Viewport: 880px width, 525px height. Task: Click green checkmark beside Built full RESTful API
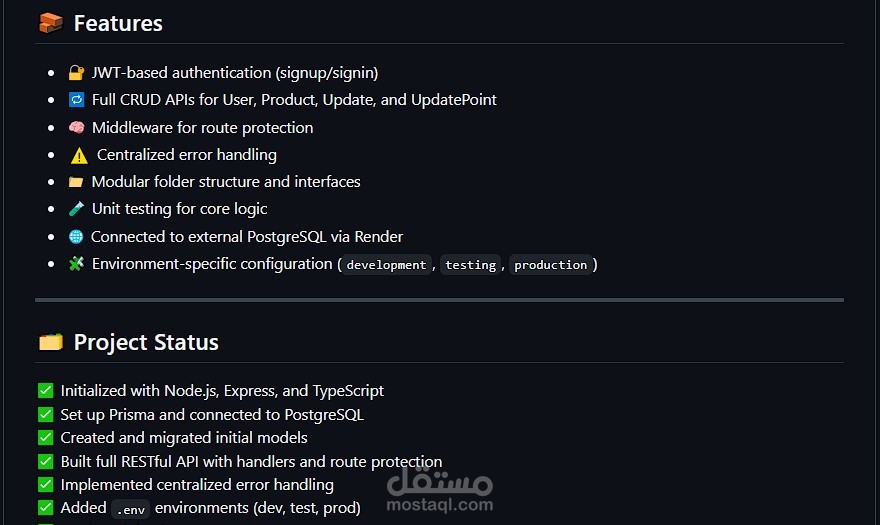[x=45, y=461]
